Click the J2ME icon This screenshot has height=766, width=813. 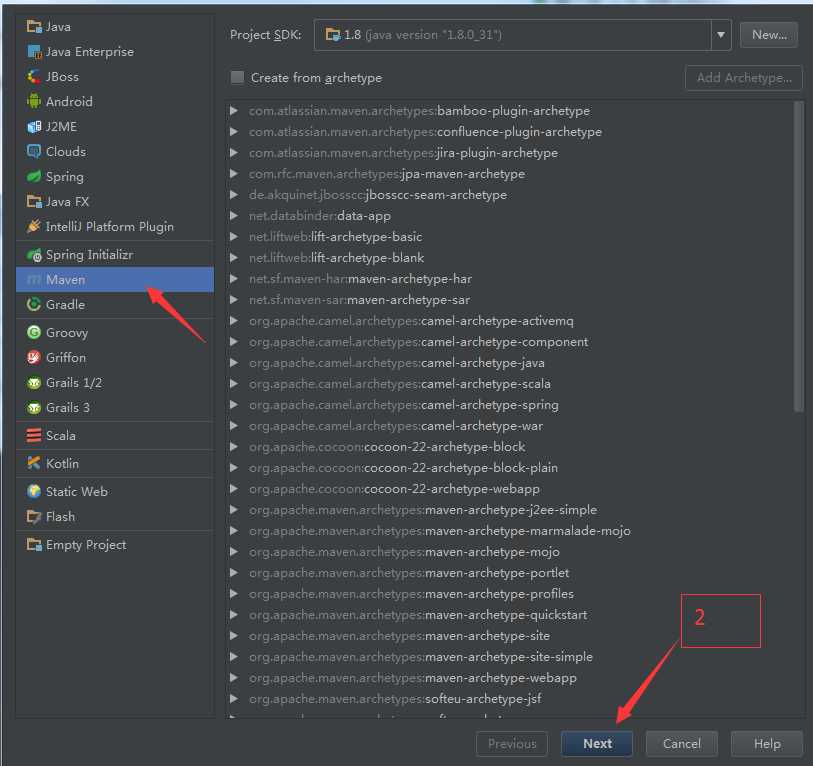[x=34, y=127]
